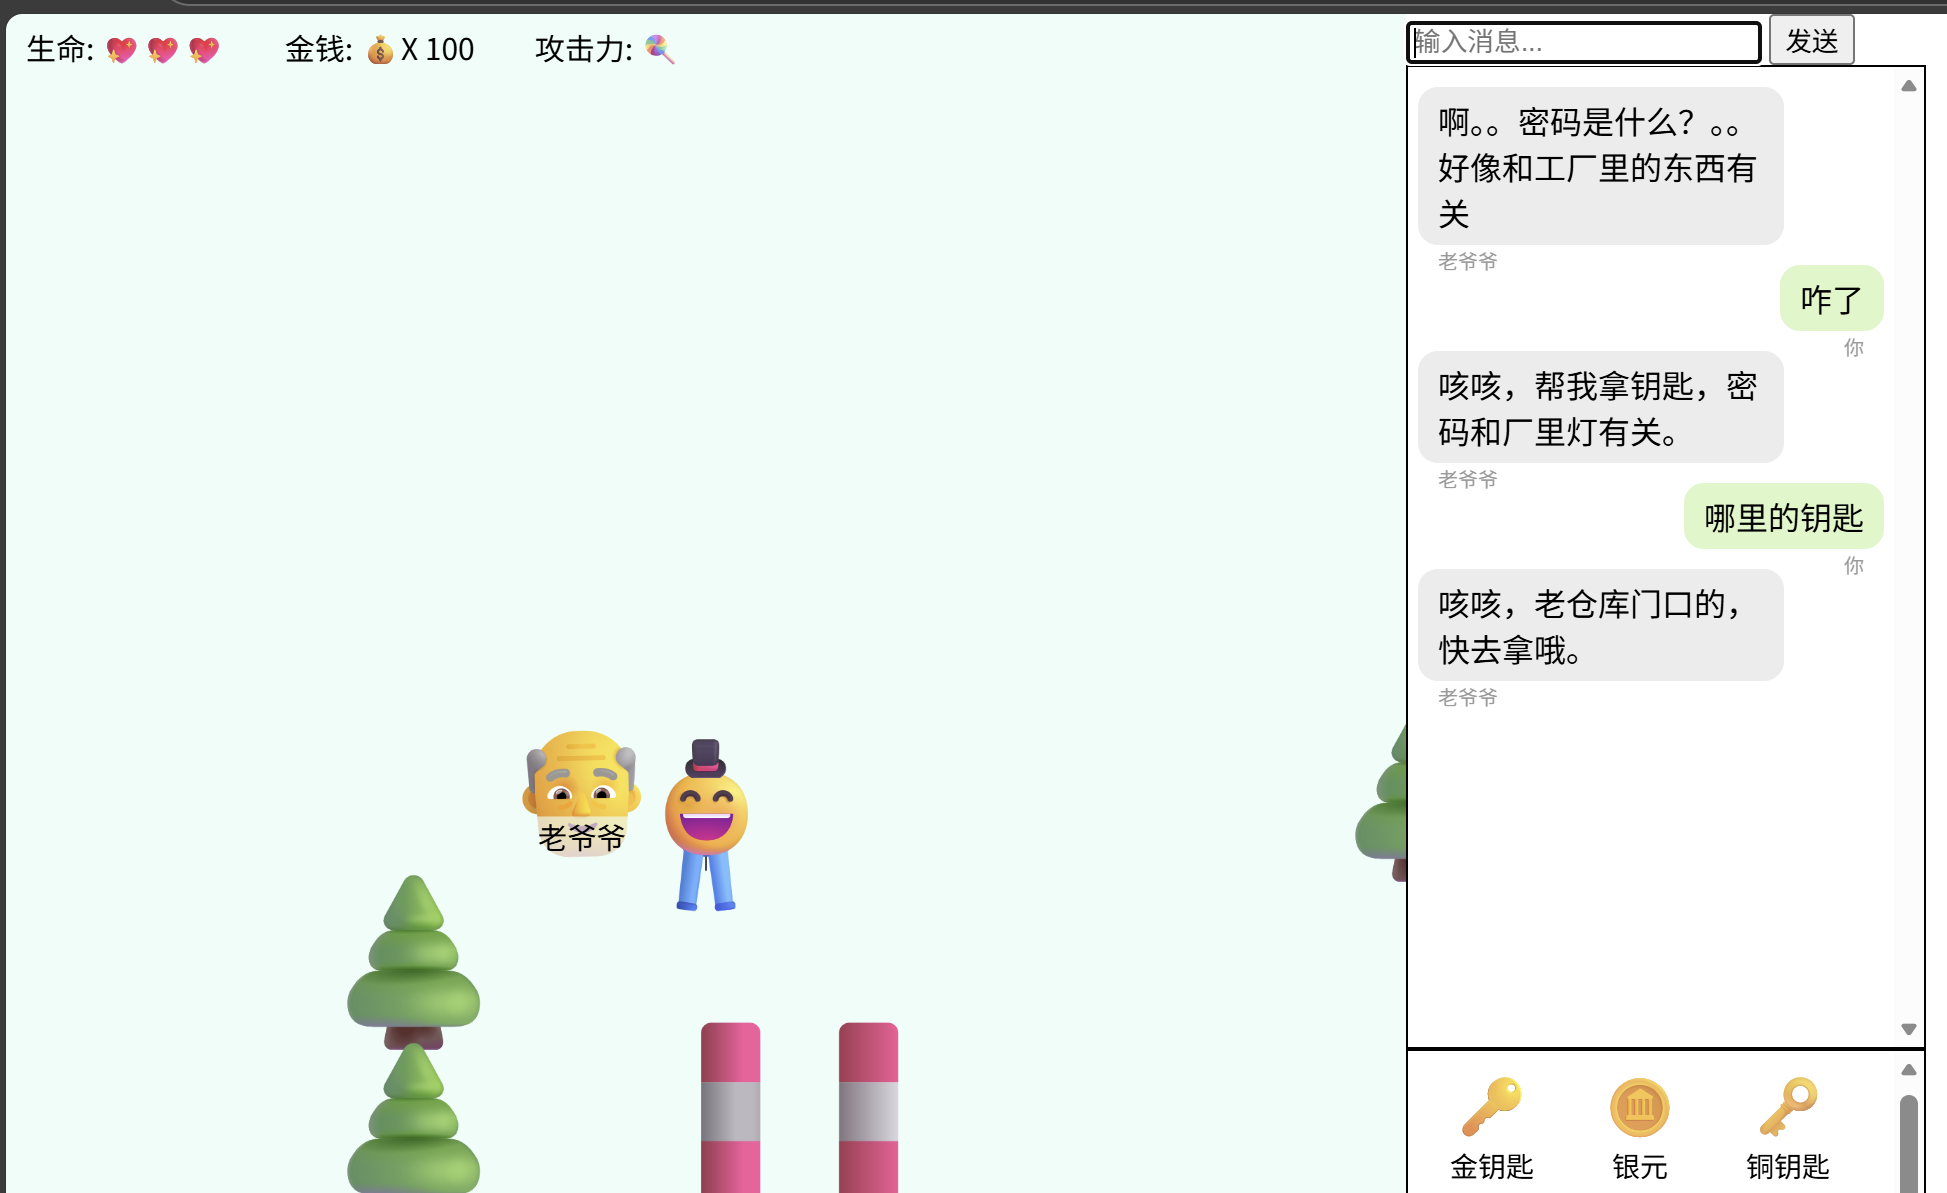The image size is (1947, 1193).
Task: Click the lollipop attack power icon
Action: (x=660, y=48)
